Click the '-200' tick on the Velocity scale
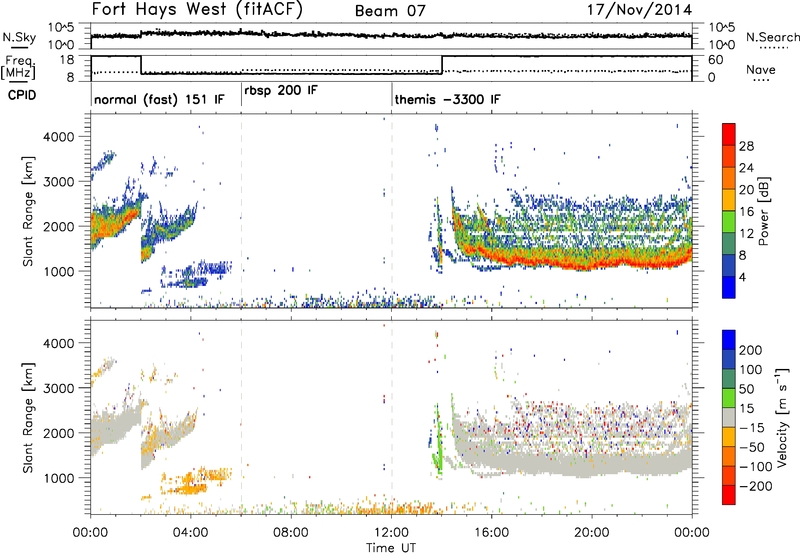Viewport: 800px width, 554px height. pyautogui.click(x=755, y=486)
